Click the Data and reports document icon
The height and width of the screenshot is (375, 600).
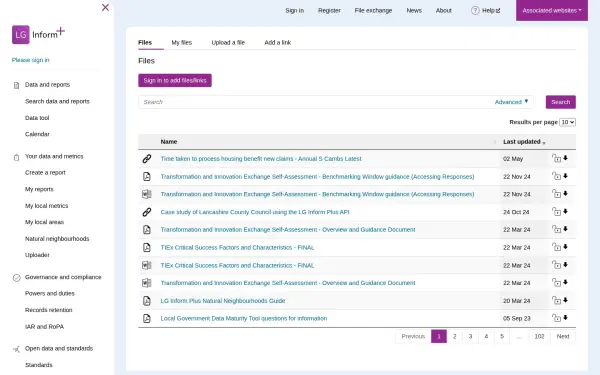tap(16, 85)
